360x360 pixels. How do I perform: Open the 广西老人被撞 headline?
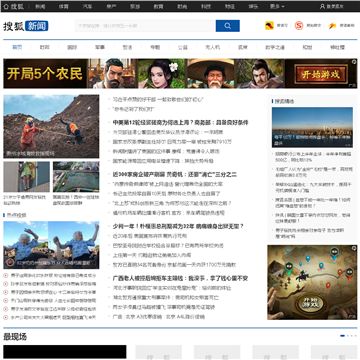180,278
